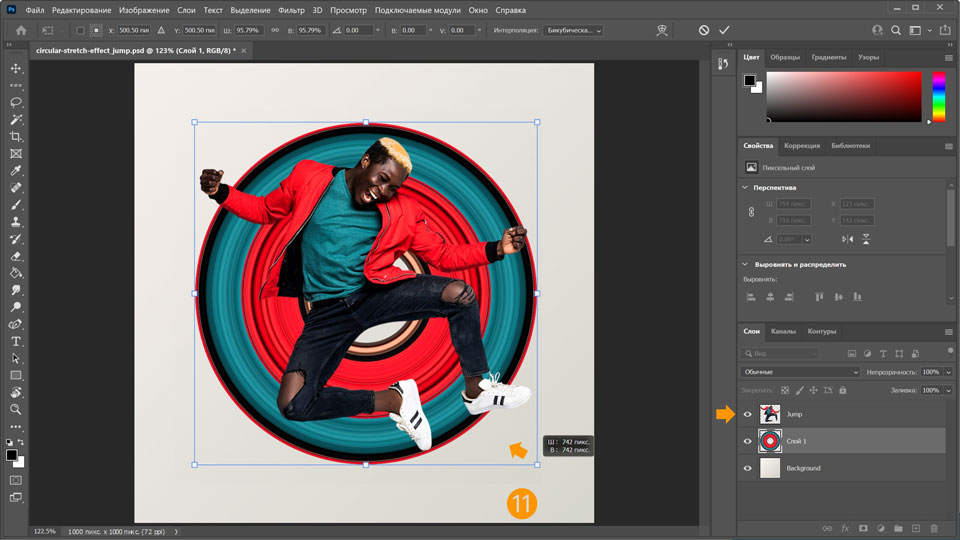
Task: Toggle lock all padlock icon
Action: click(842, 390)
